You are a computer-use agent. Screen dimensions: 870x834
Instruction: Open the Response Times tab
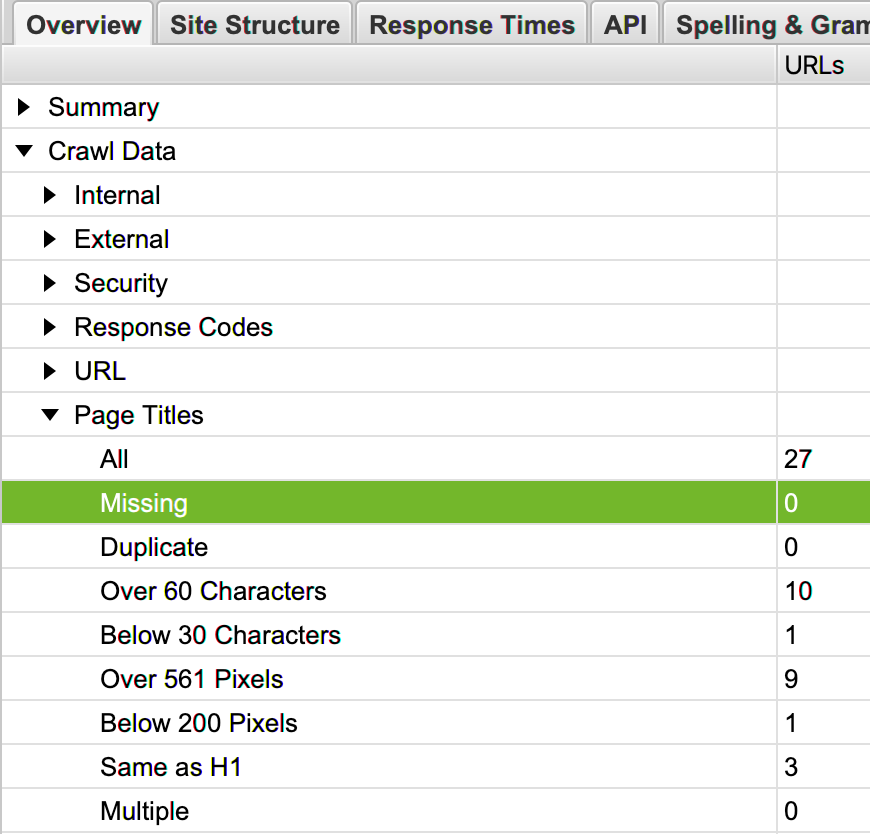coord(472,25)
